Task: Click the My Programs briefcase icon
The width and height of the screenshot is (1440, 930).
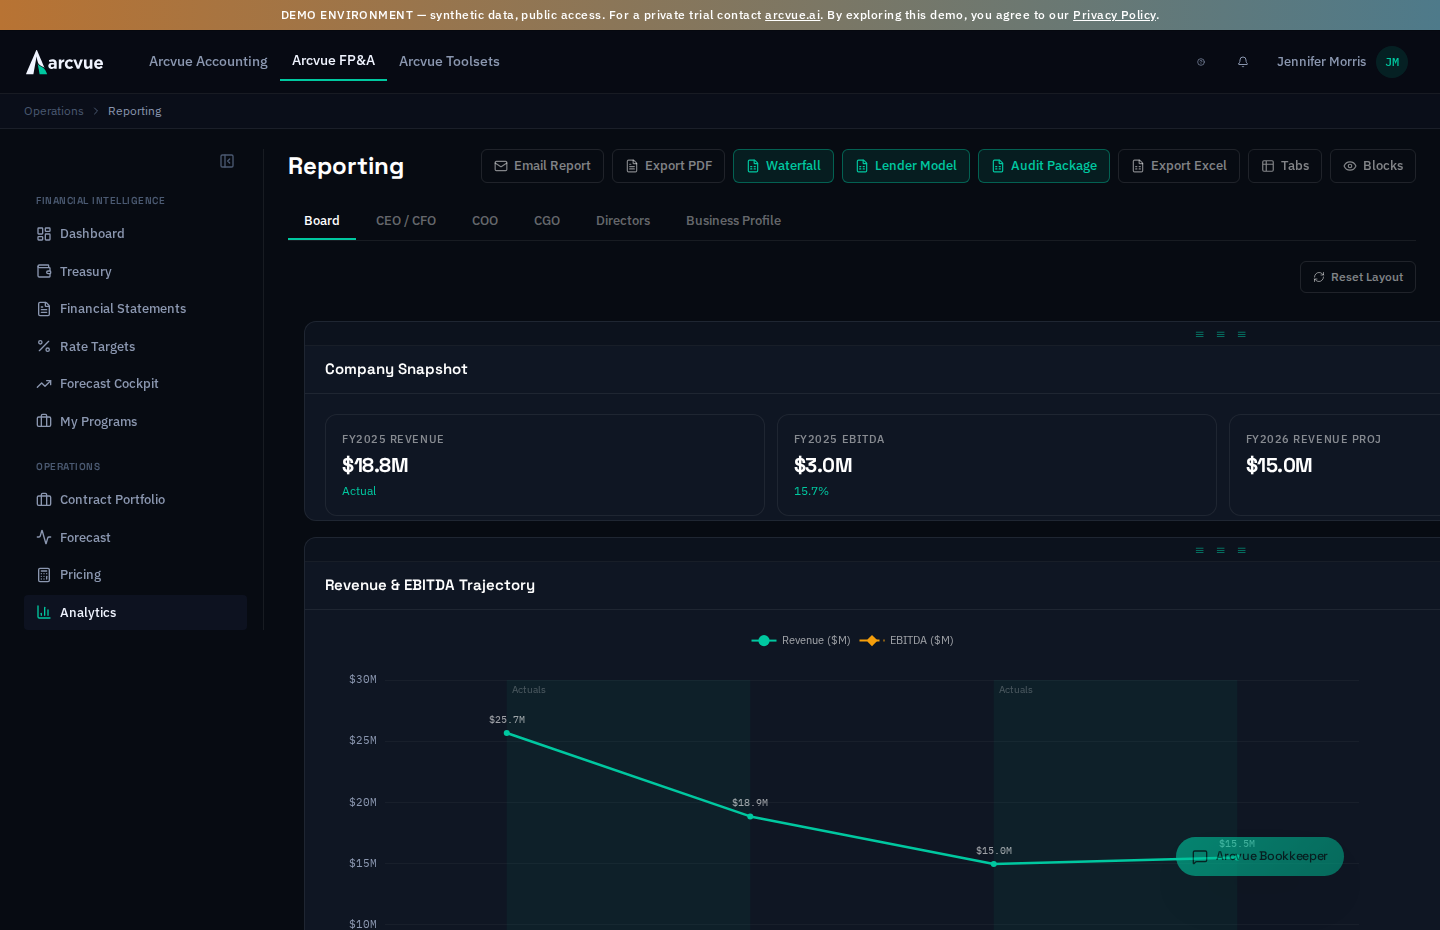Action: [44, 421]
